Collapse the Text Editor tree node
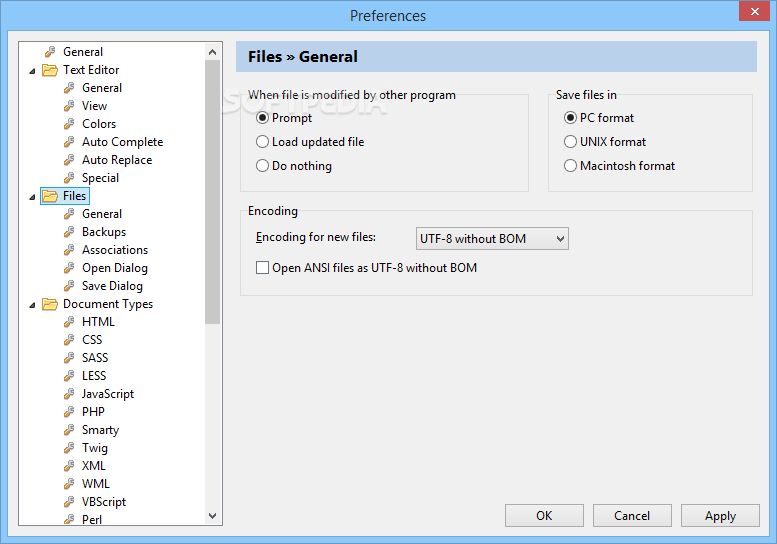This screenshot has height=544, width=777. [32, 71]
